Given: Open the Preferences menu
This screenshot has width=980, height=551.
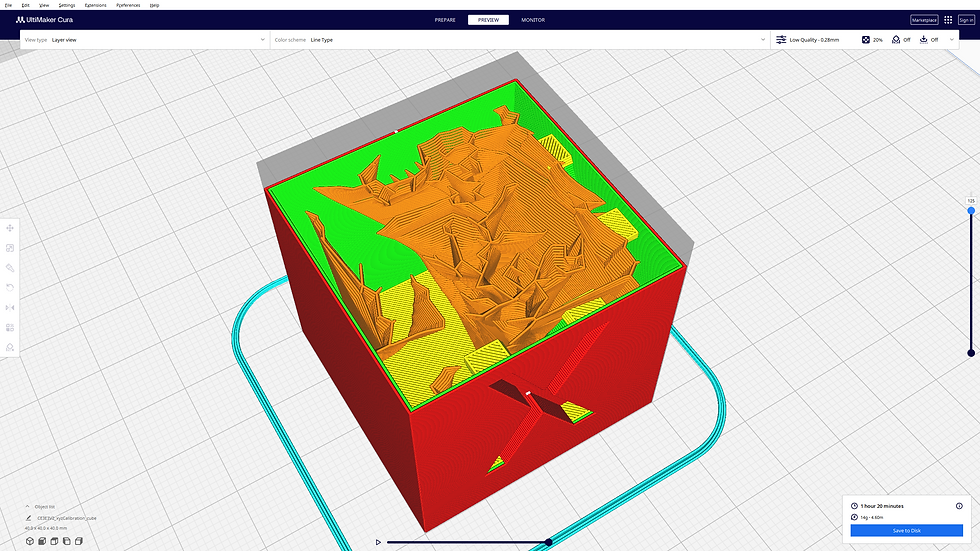Looking at the screenshot, I should (x=128, y=5).
